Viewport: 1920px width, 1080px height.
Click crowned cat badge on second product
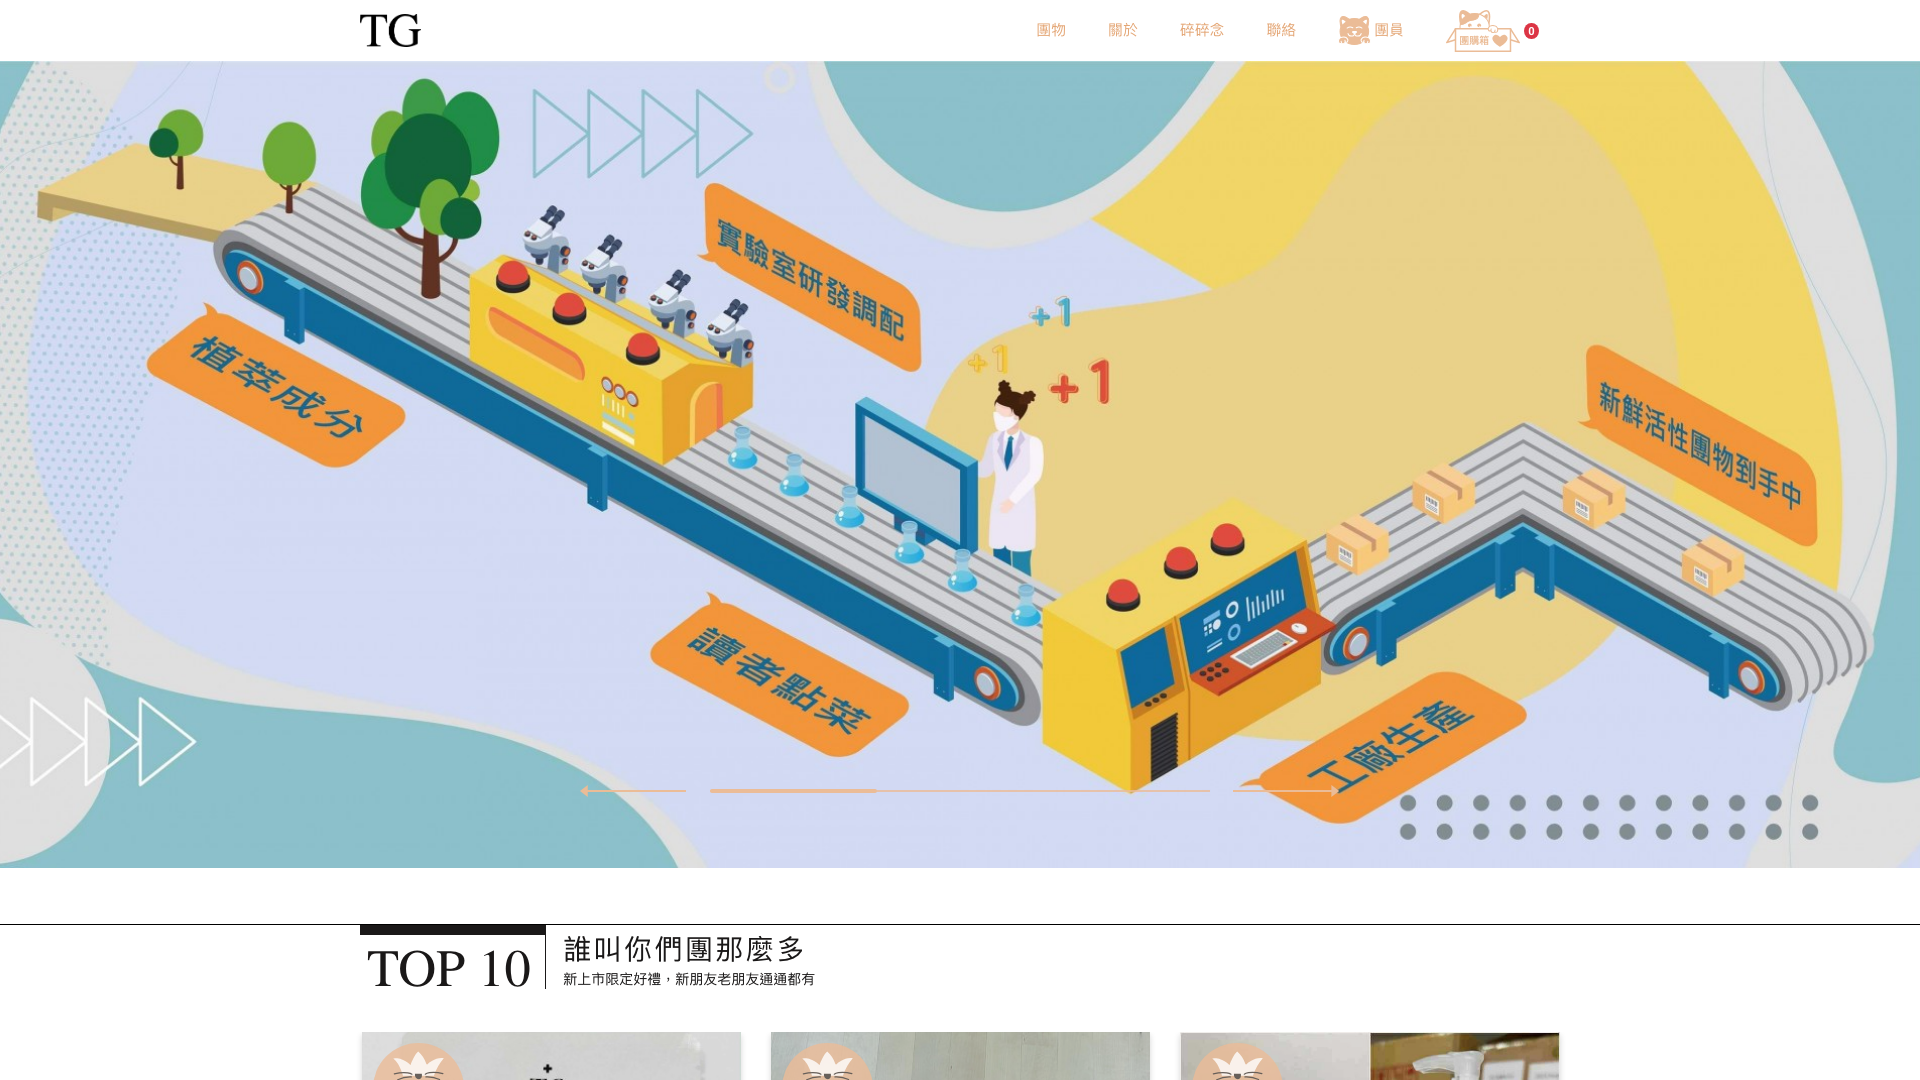(827, 1064)
